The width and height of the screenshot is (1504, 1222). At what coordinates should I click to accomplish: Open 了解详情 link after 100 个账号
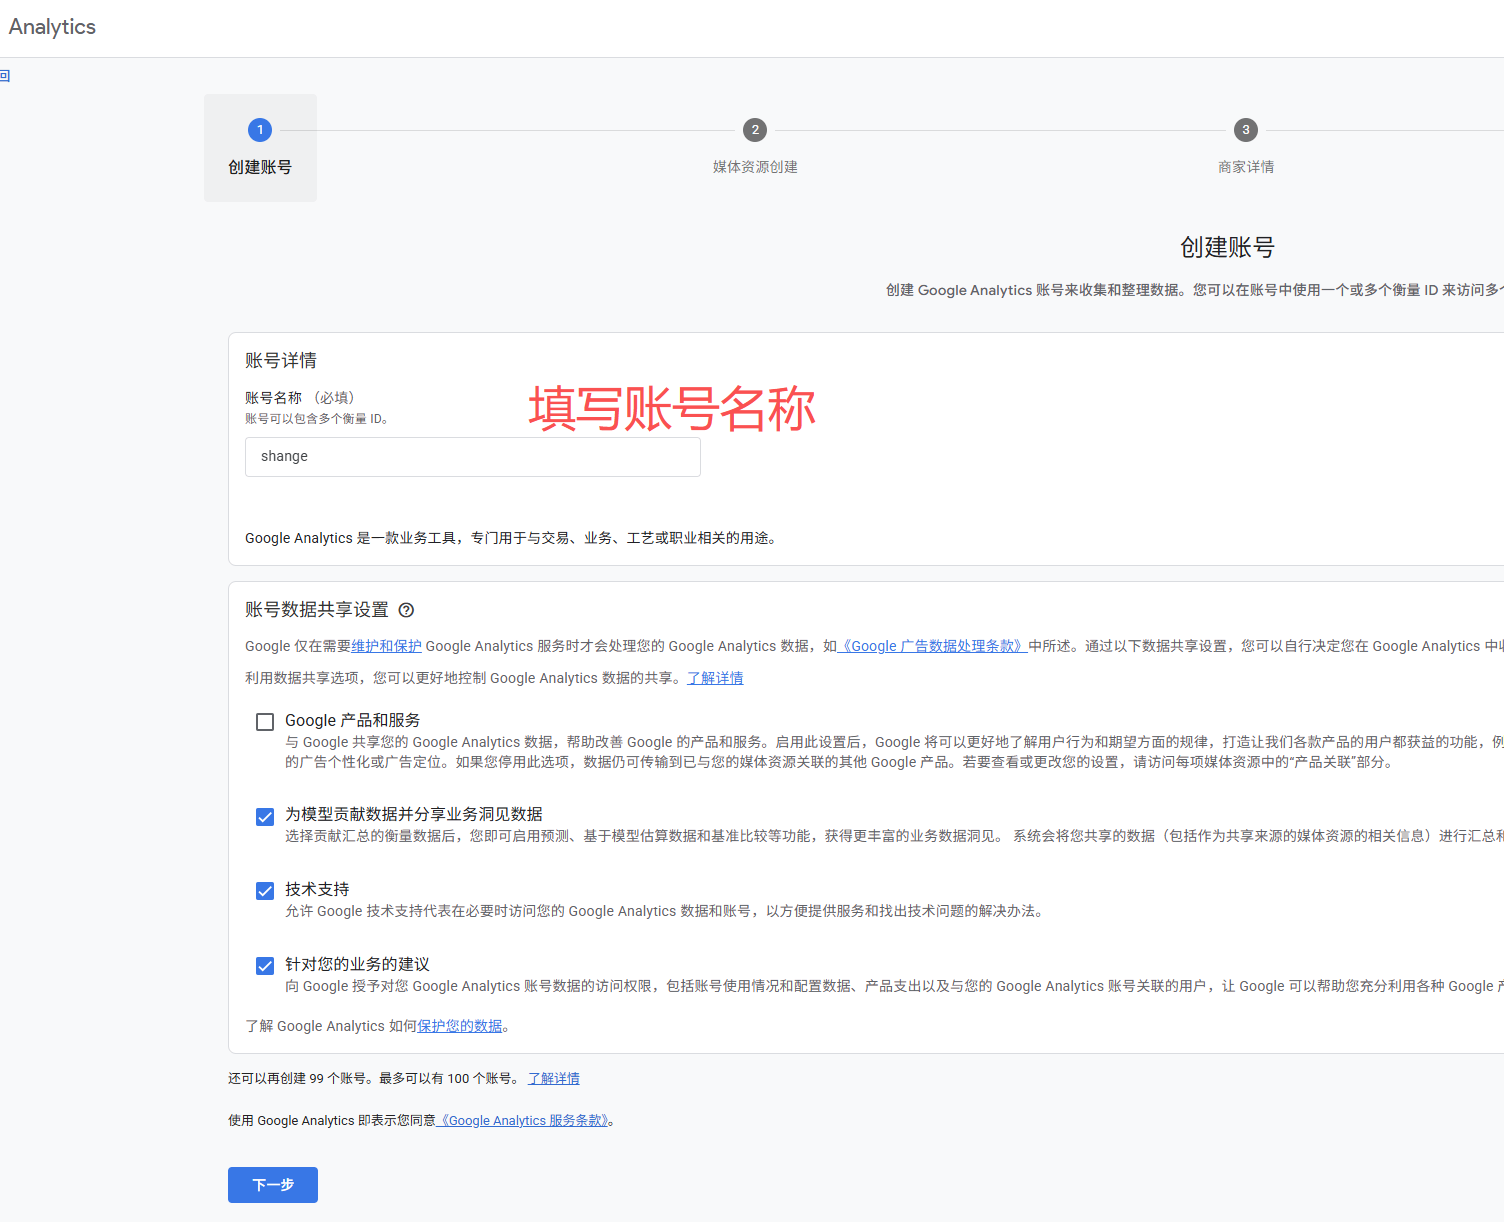coord(554,1078)
